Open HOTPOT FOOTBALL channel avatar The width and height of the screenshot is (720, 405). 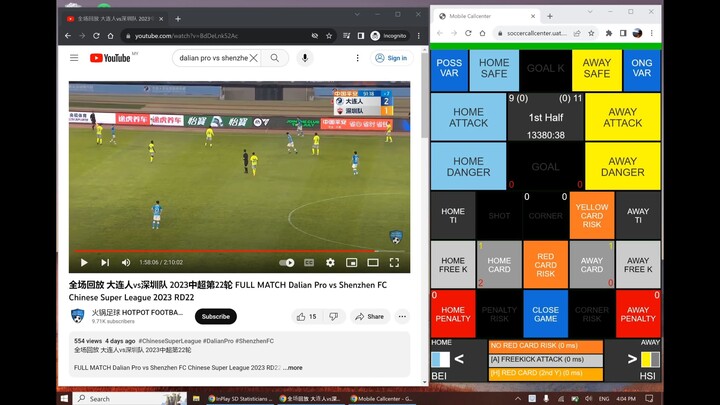[x=78, y=316]
